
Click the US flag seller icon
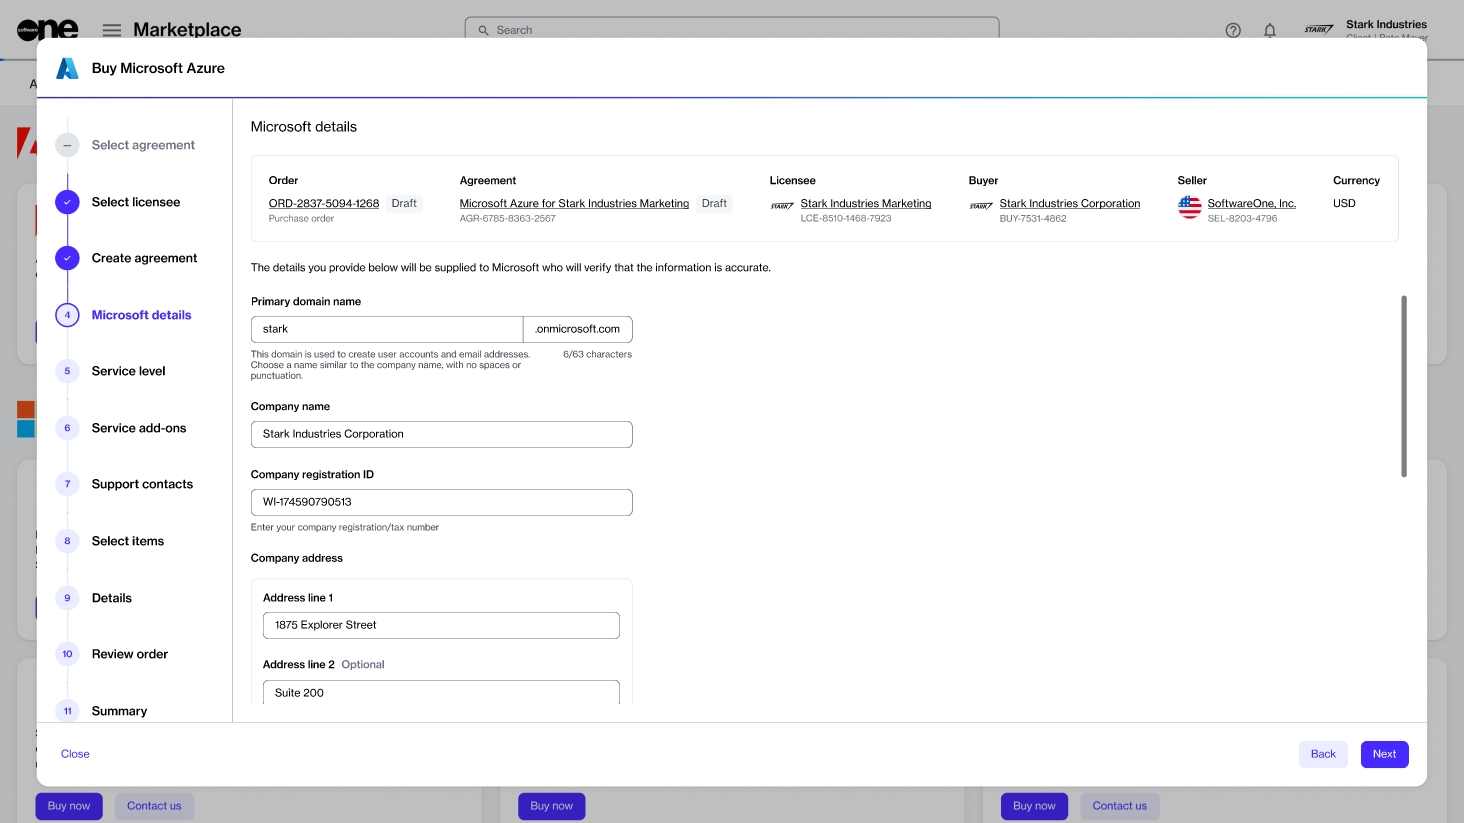click(1189, 207)
